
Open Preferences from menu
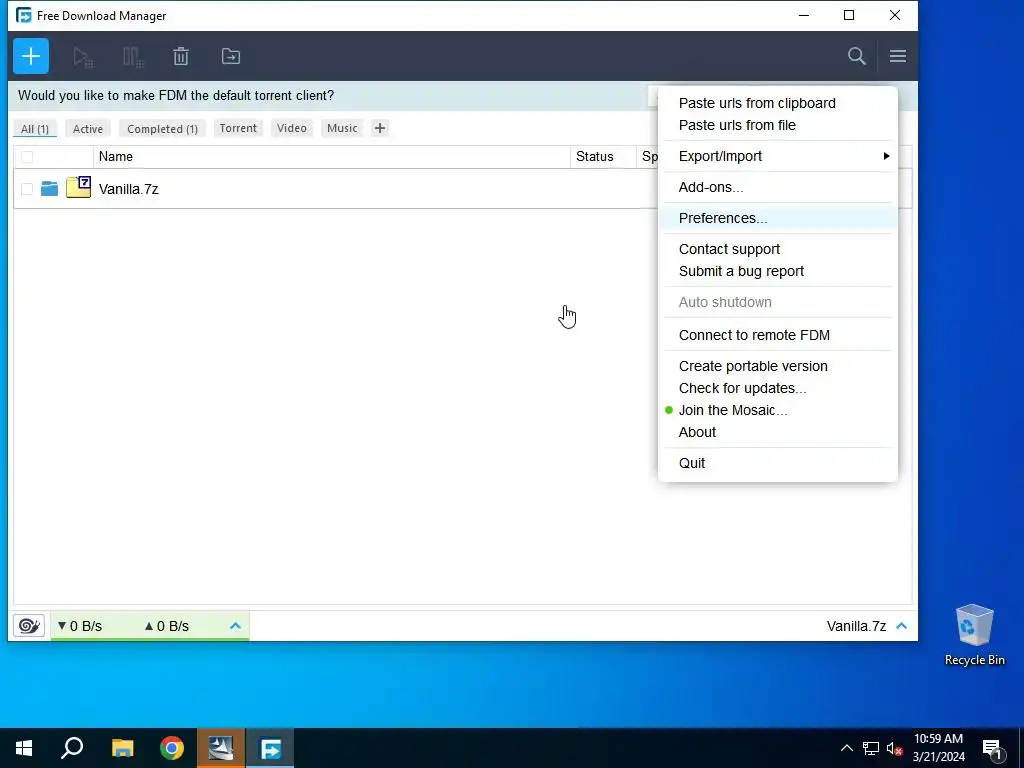tap(777, 218)
